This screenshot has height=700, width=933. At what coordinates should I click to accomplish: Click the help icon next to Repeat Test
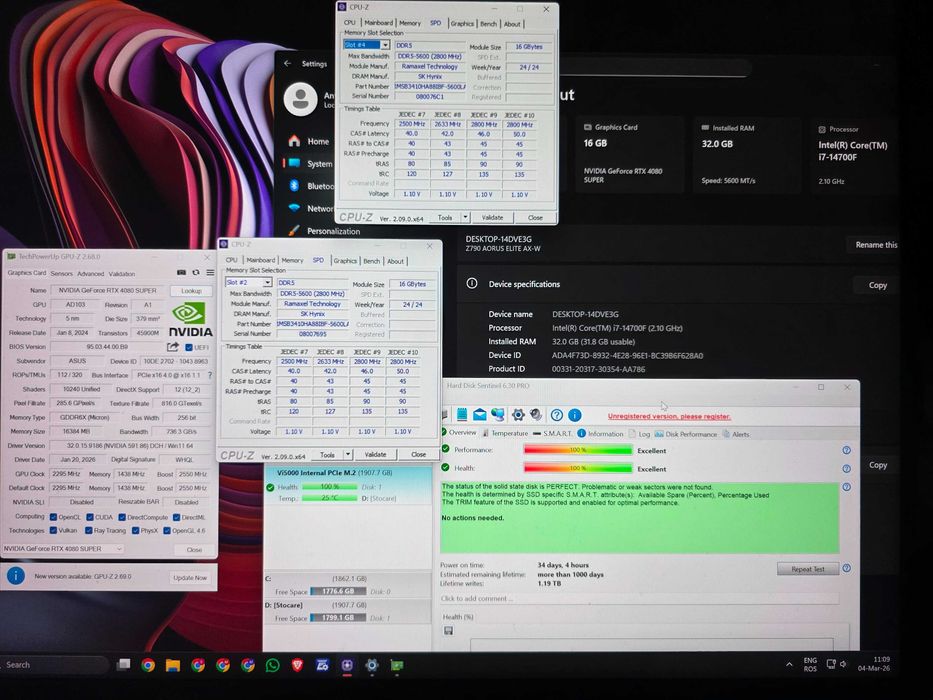[x=847, y=568]
